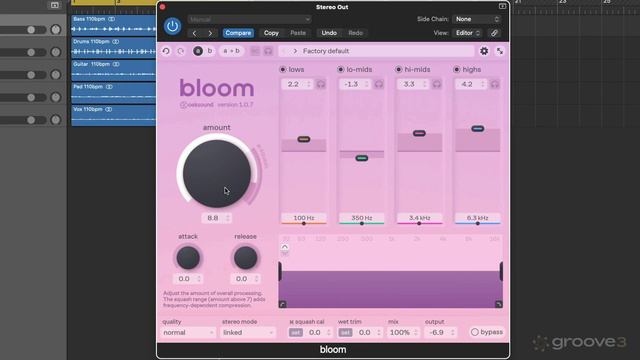The image size is (640, 360).
Task: Solo the highs band with headphone icon
Action: (x=495, y=84)
